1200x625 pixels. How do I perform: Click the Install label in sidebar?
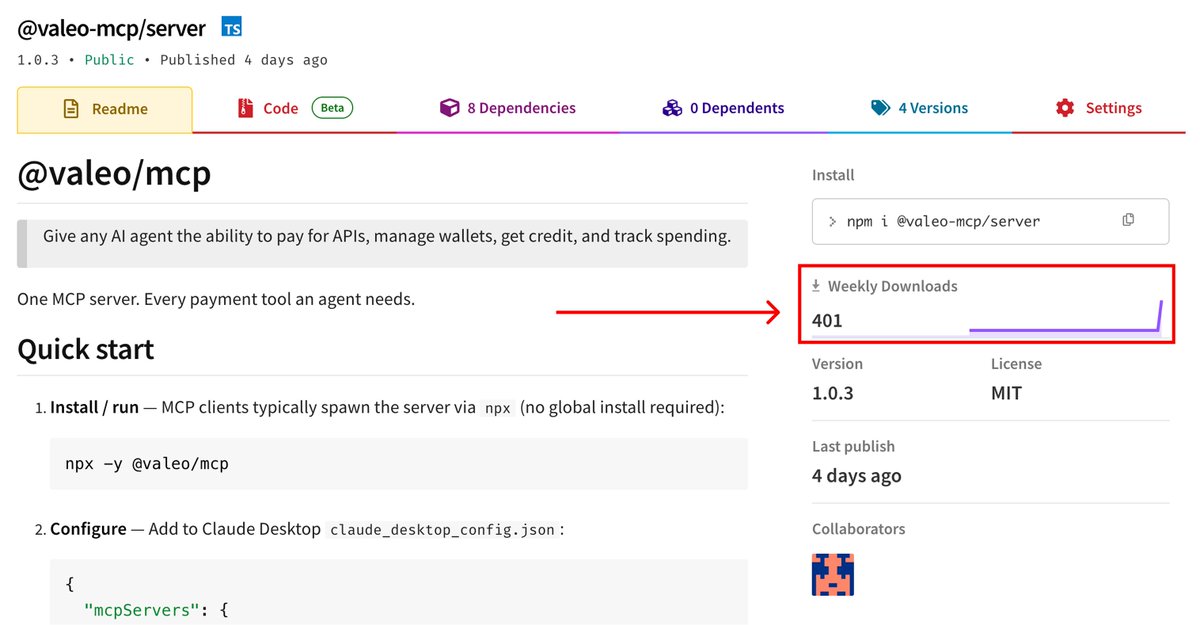pyautogui.click(x=833, y=175)
